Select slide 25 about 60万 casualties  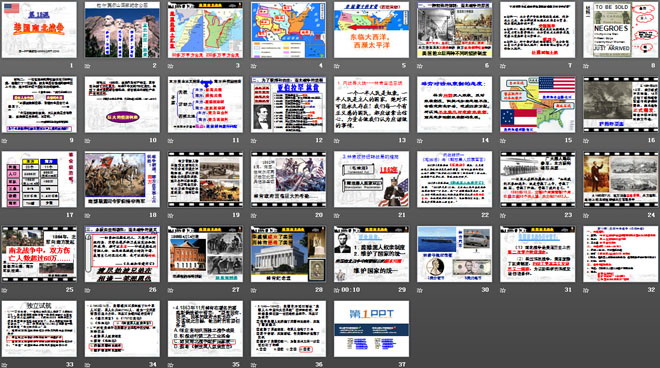(x=39, y=254)
